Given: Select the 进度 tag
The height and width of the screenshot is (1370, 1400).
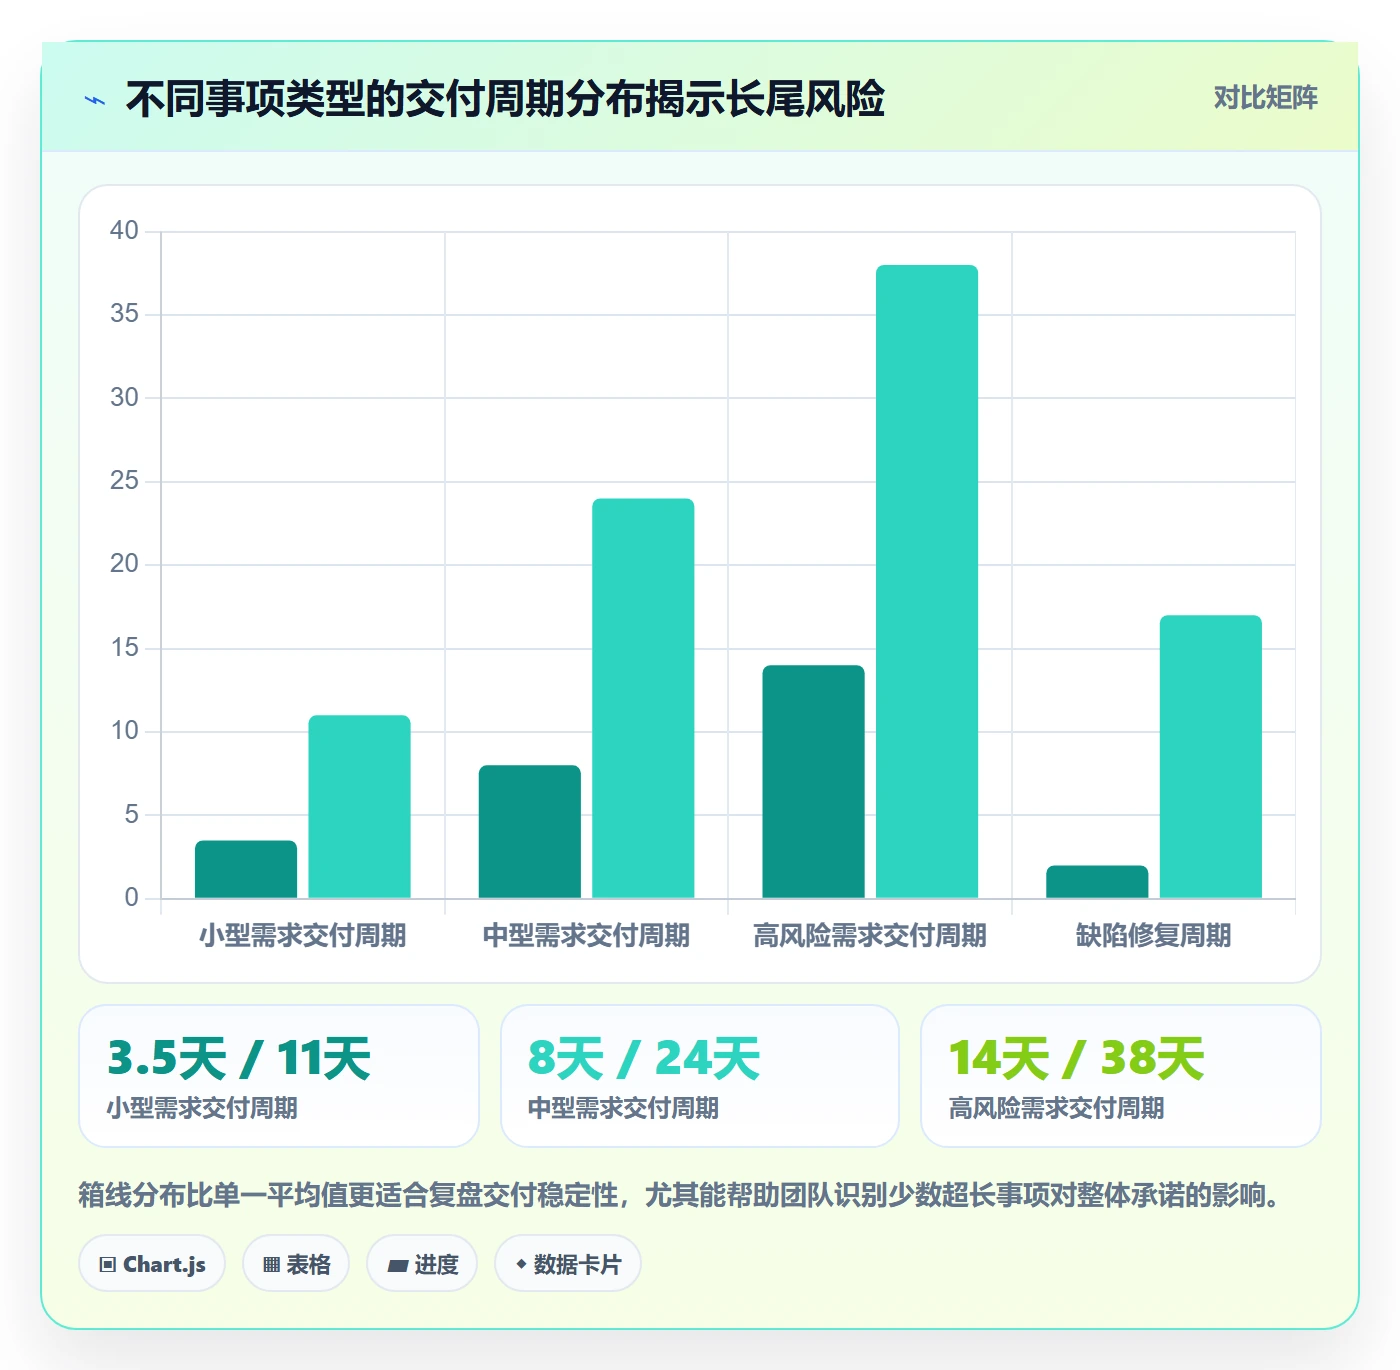Looking at the screenshot, I should (x=422, y=1264).
